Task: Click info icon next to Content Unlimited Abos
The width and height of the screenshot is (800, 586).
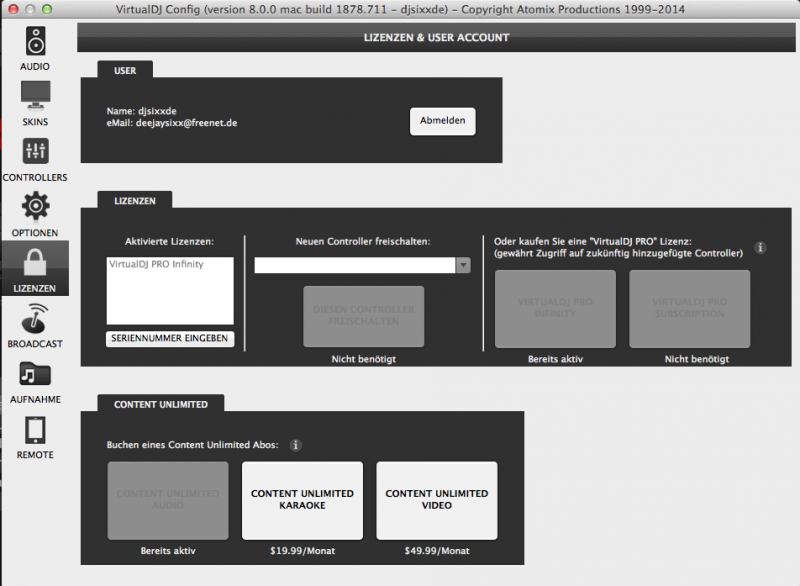Action: coord(295,445)
